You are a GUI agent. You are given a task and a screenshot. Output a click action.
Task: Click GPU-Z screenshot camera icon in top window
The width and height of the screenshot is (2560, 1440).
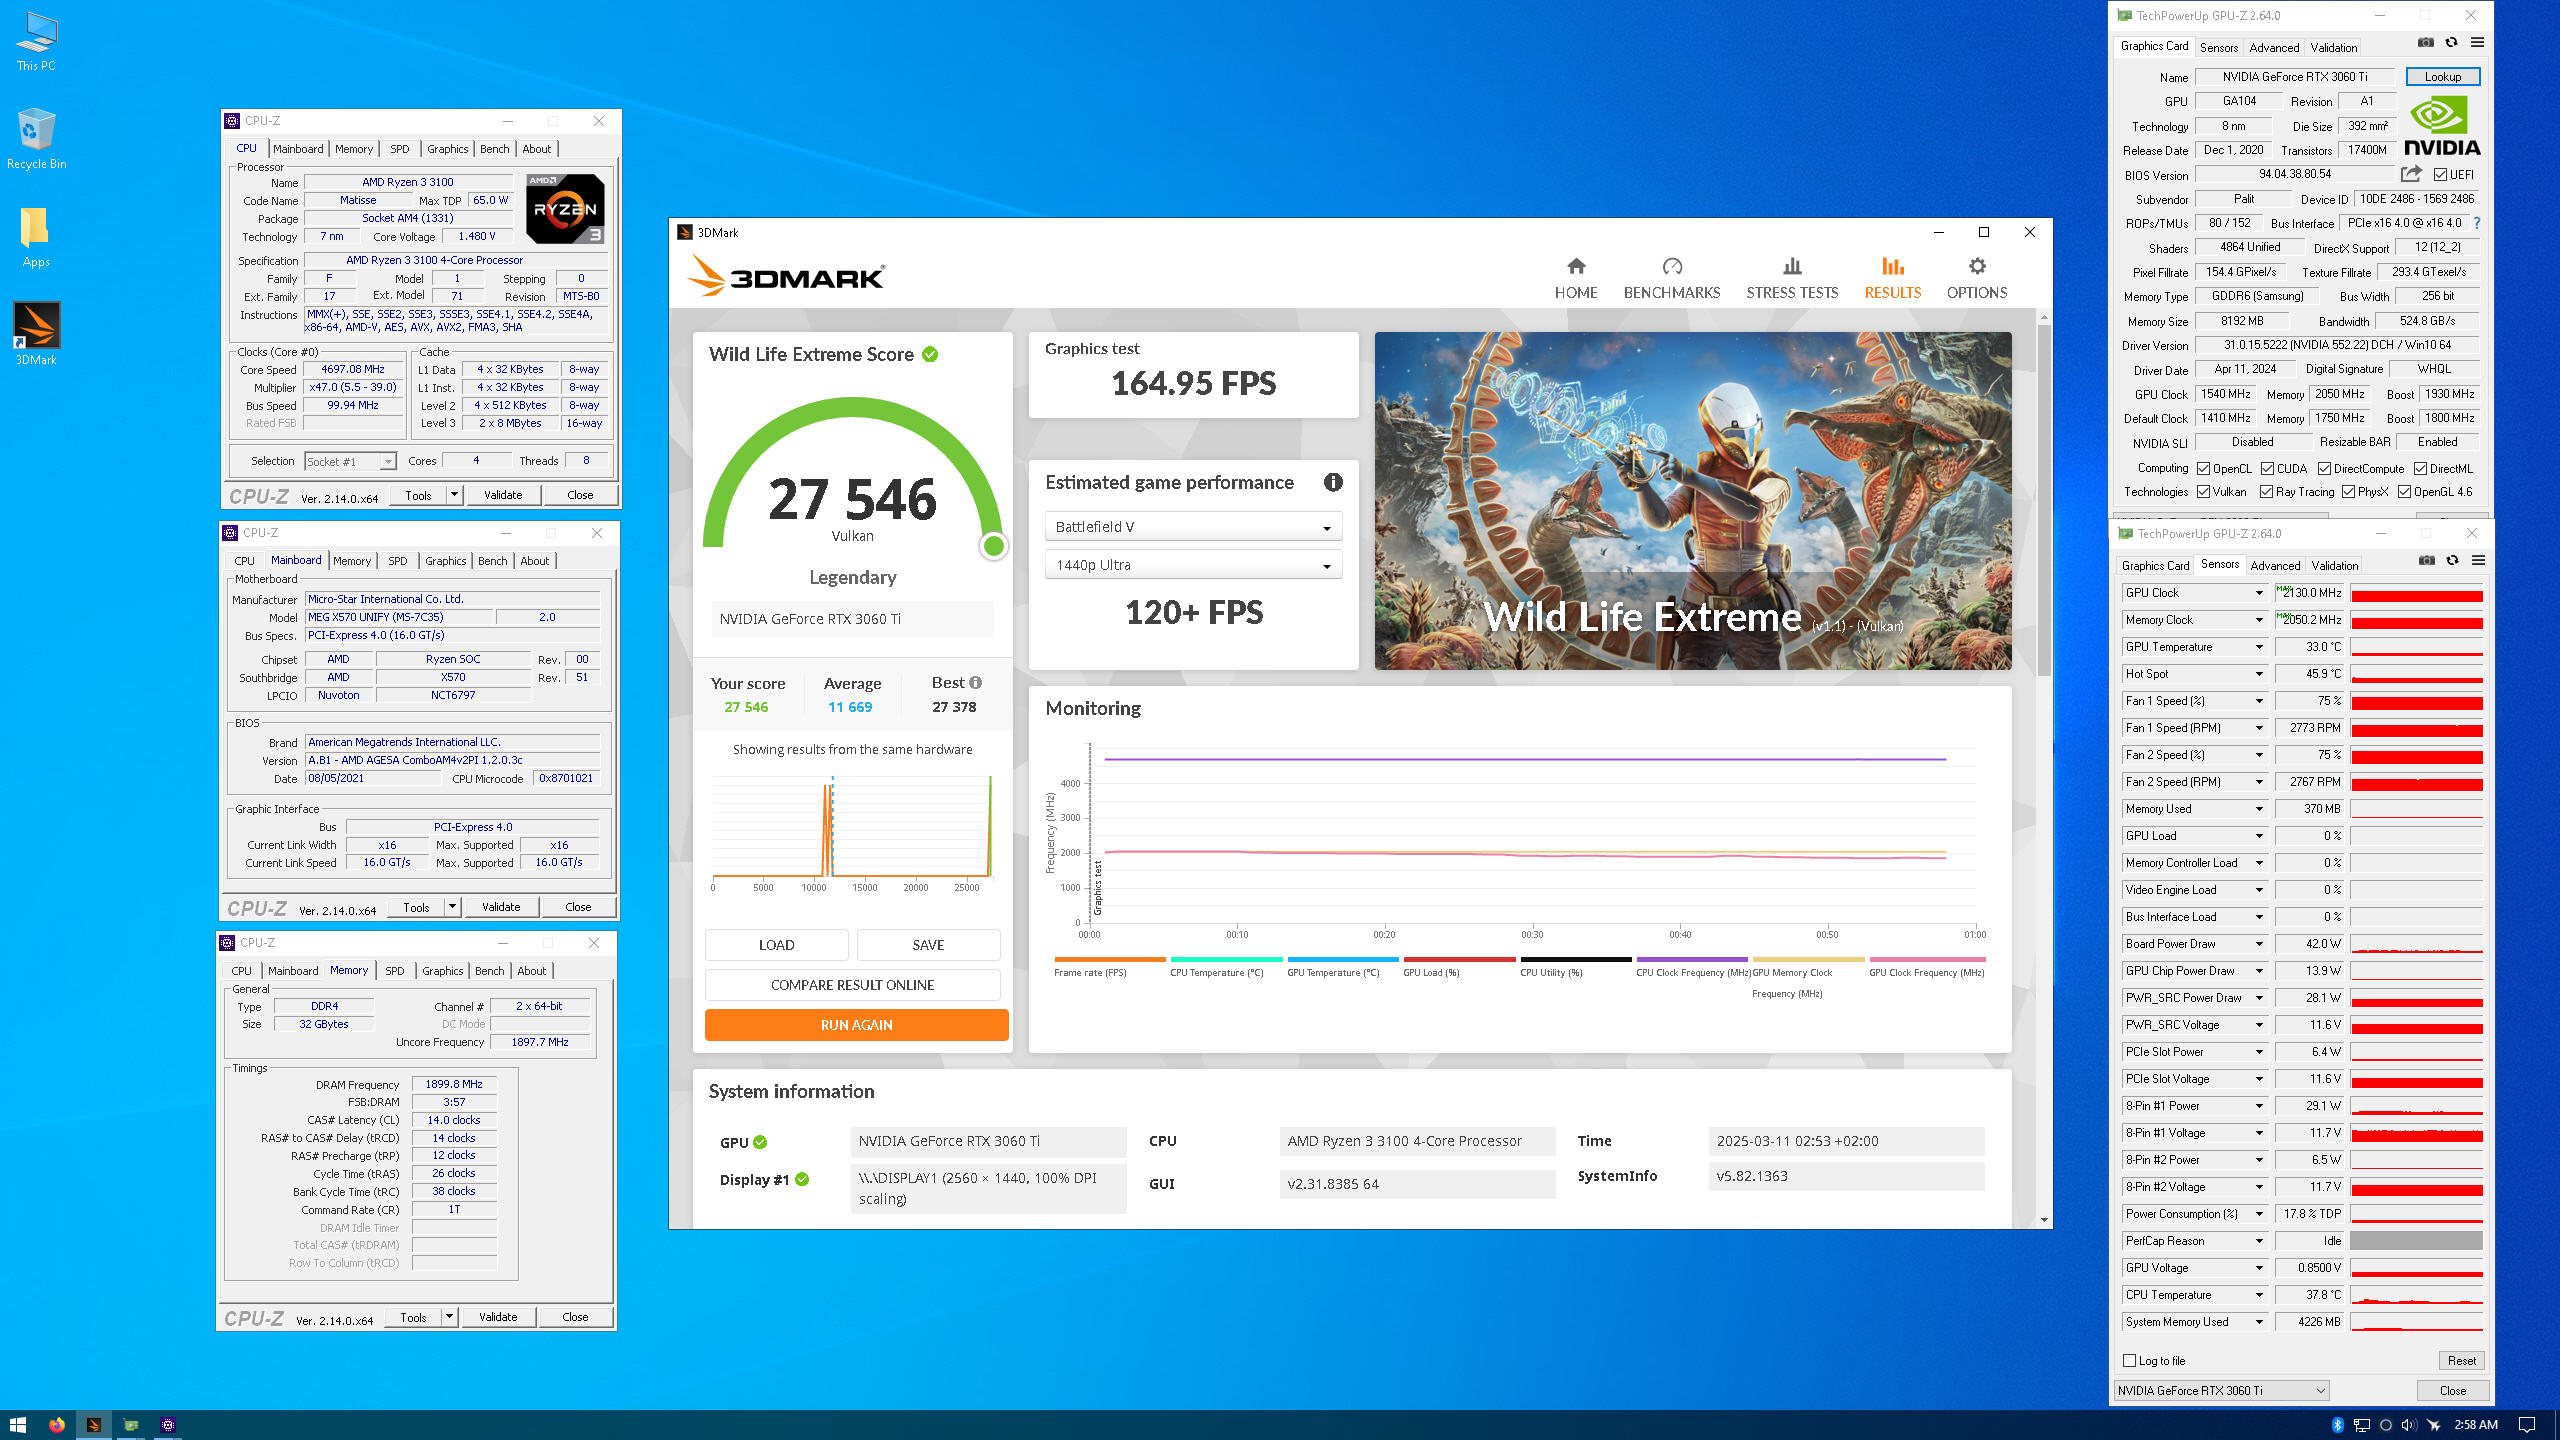[2425, 42]
